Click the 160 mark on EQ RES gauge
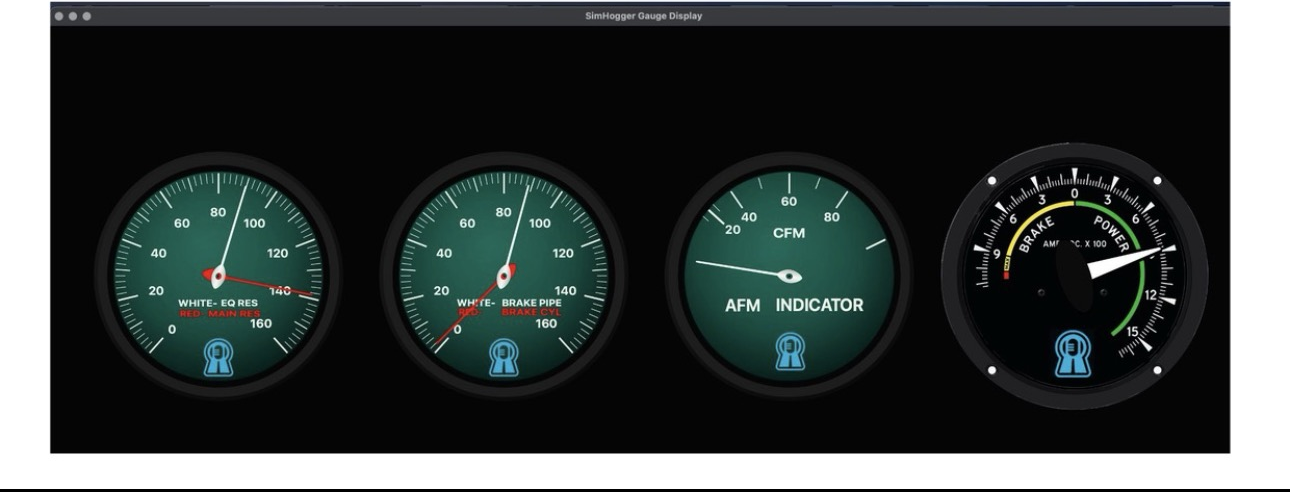 coord(262,324)
